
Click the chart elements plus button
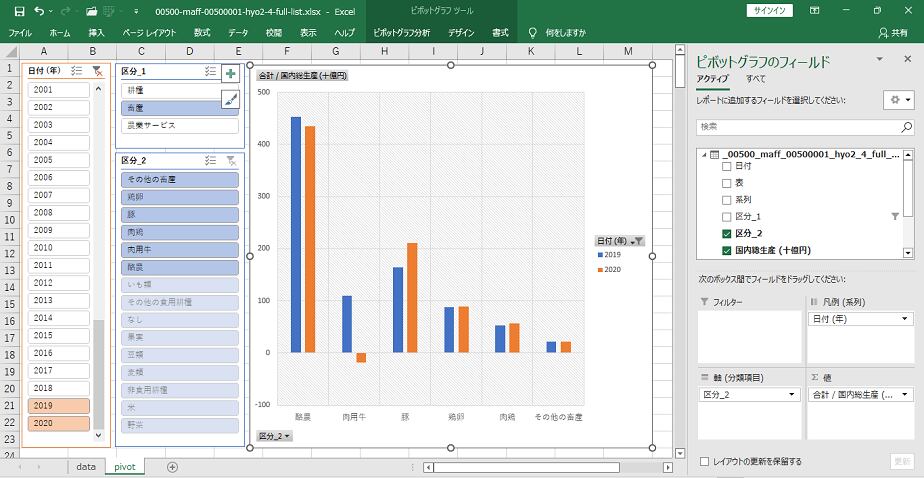[x=231, y=74]
